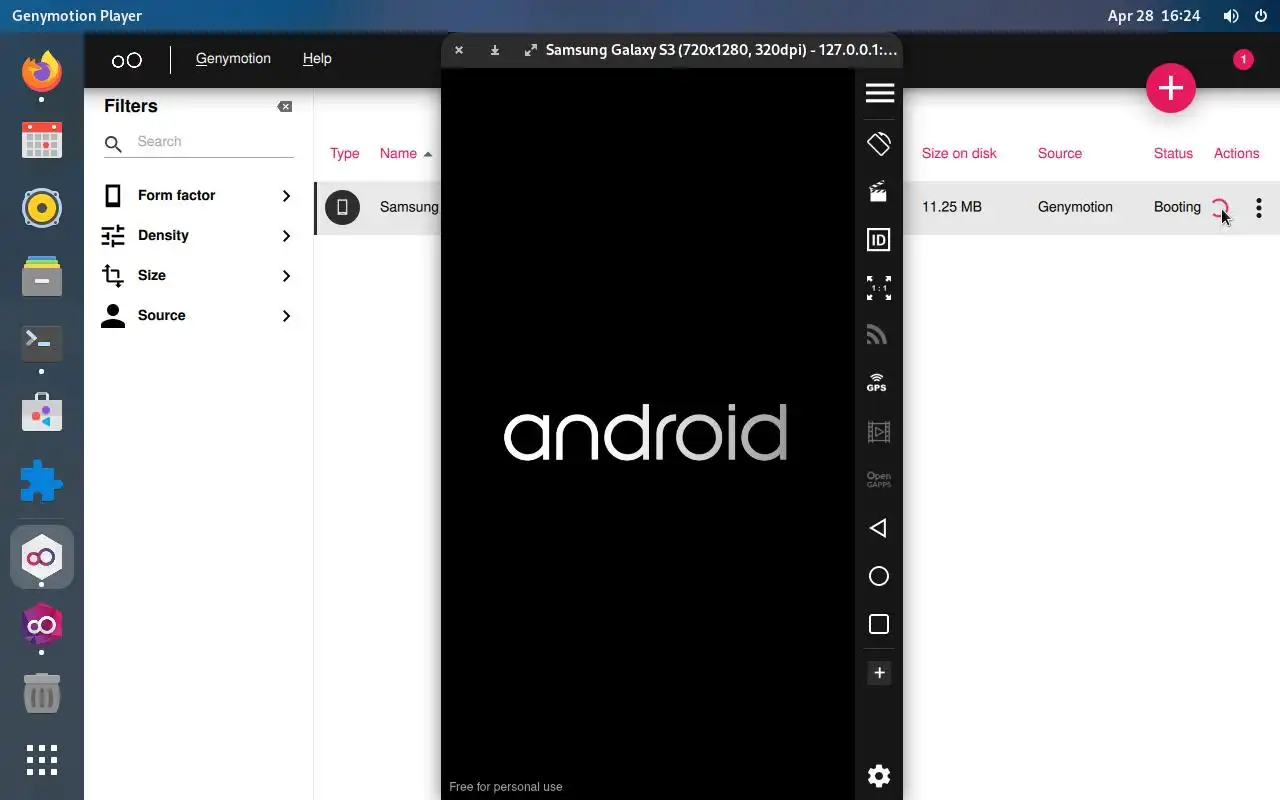
Task: Add a new virtual device
Action: [1171, 89]
